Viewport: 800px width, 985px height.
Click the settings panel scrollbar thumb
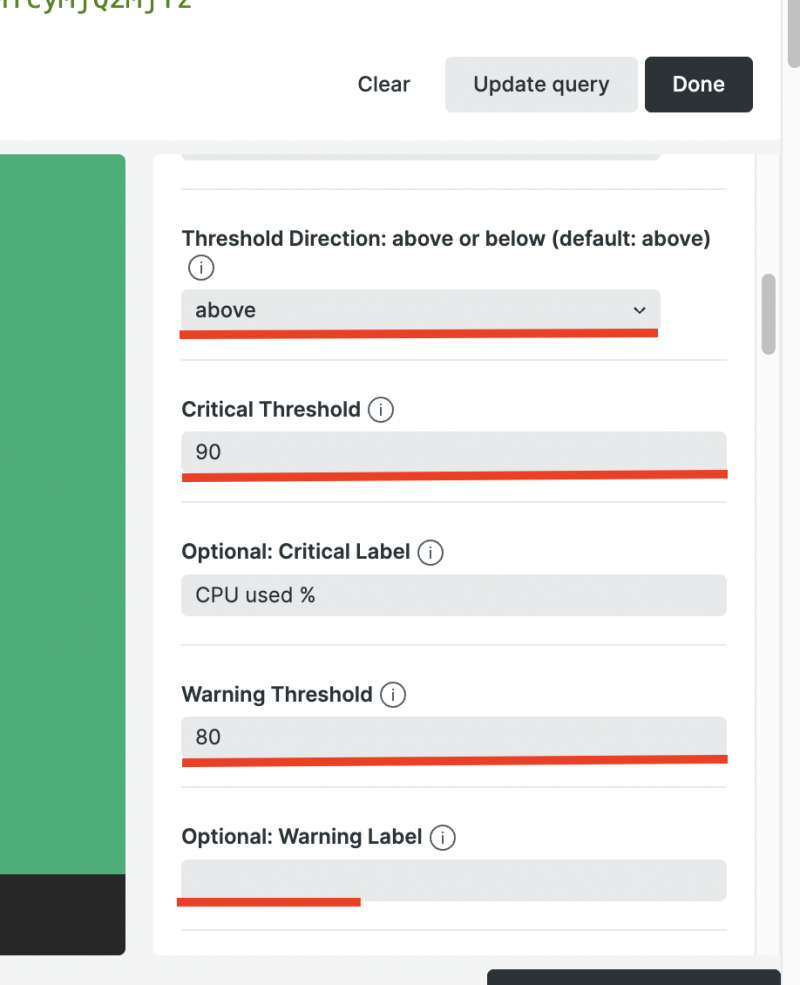769,314
